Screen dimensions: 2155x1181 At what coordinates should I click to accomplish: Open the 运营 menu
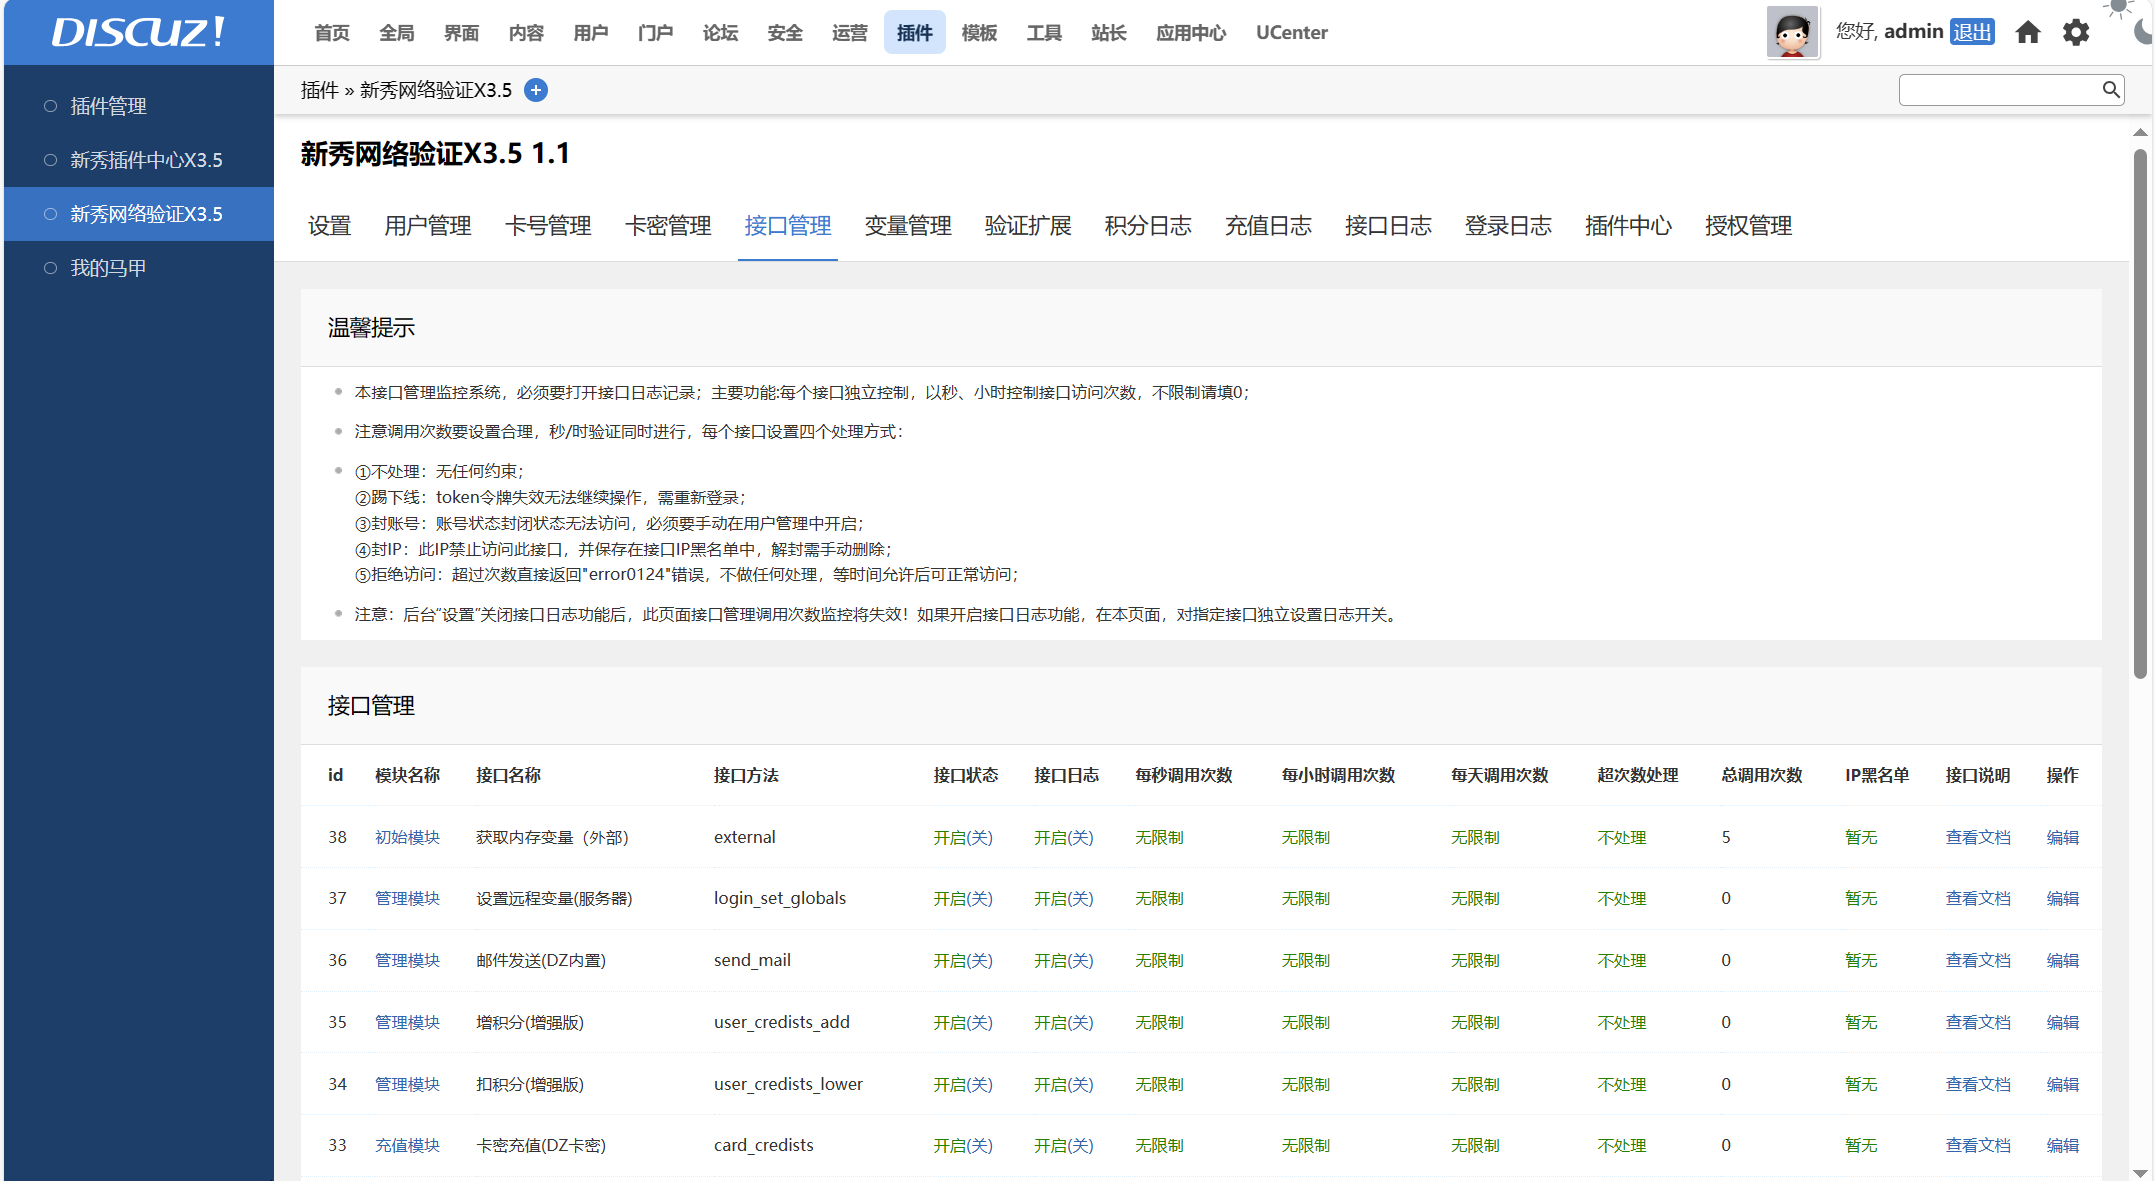pyautogui.click(x=850, y=33)
